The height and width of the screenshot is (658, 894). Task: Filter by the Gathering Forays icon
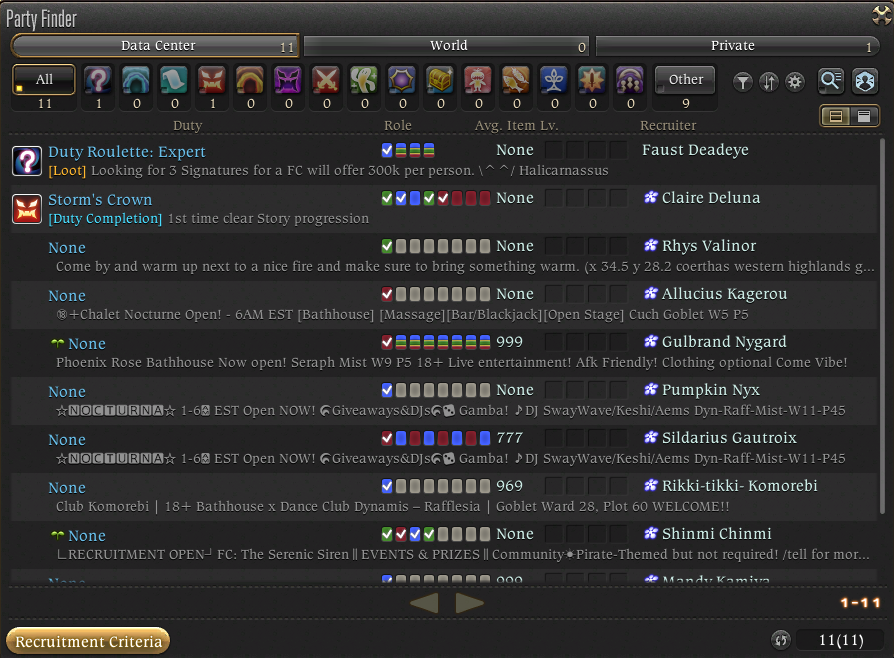pyautogui.click(x=516, y=80)
